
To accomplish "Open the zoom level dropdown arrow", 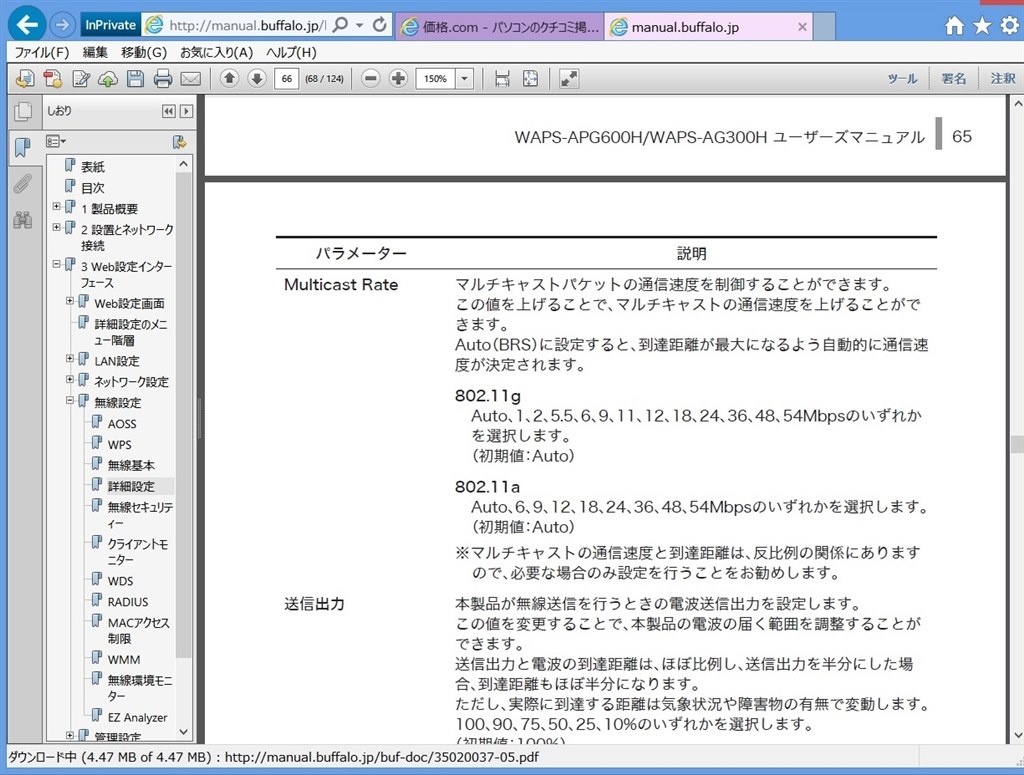I will pos(464,79).
